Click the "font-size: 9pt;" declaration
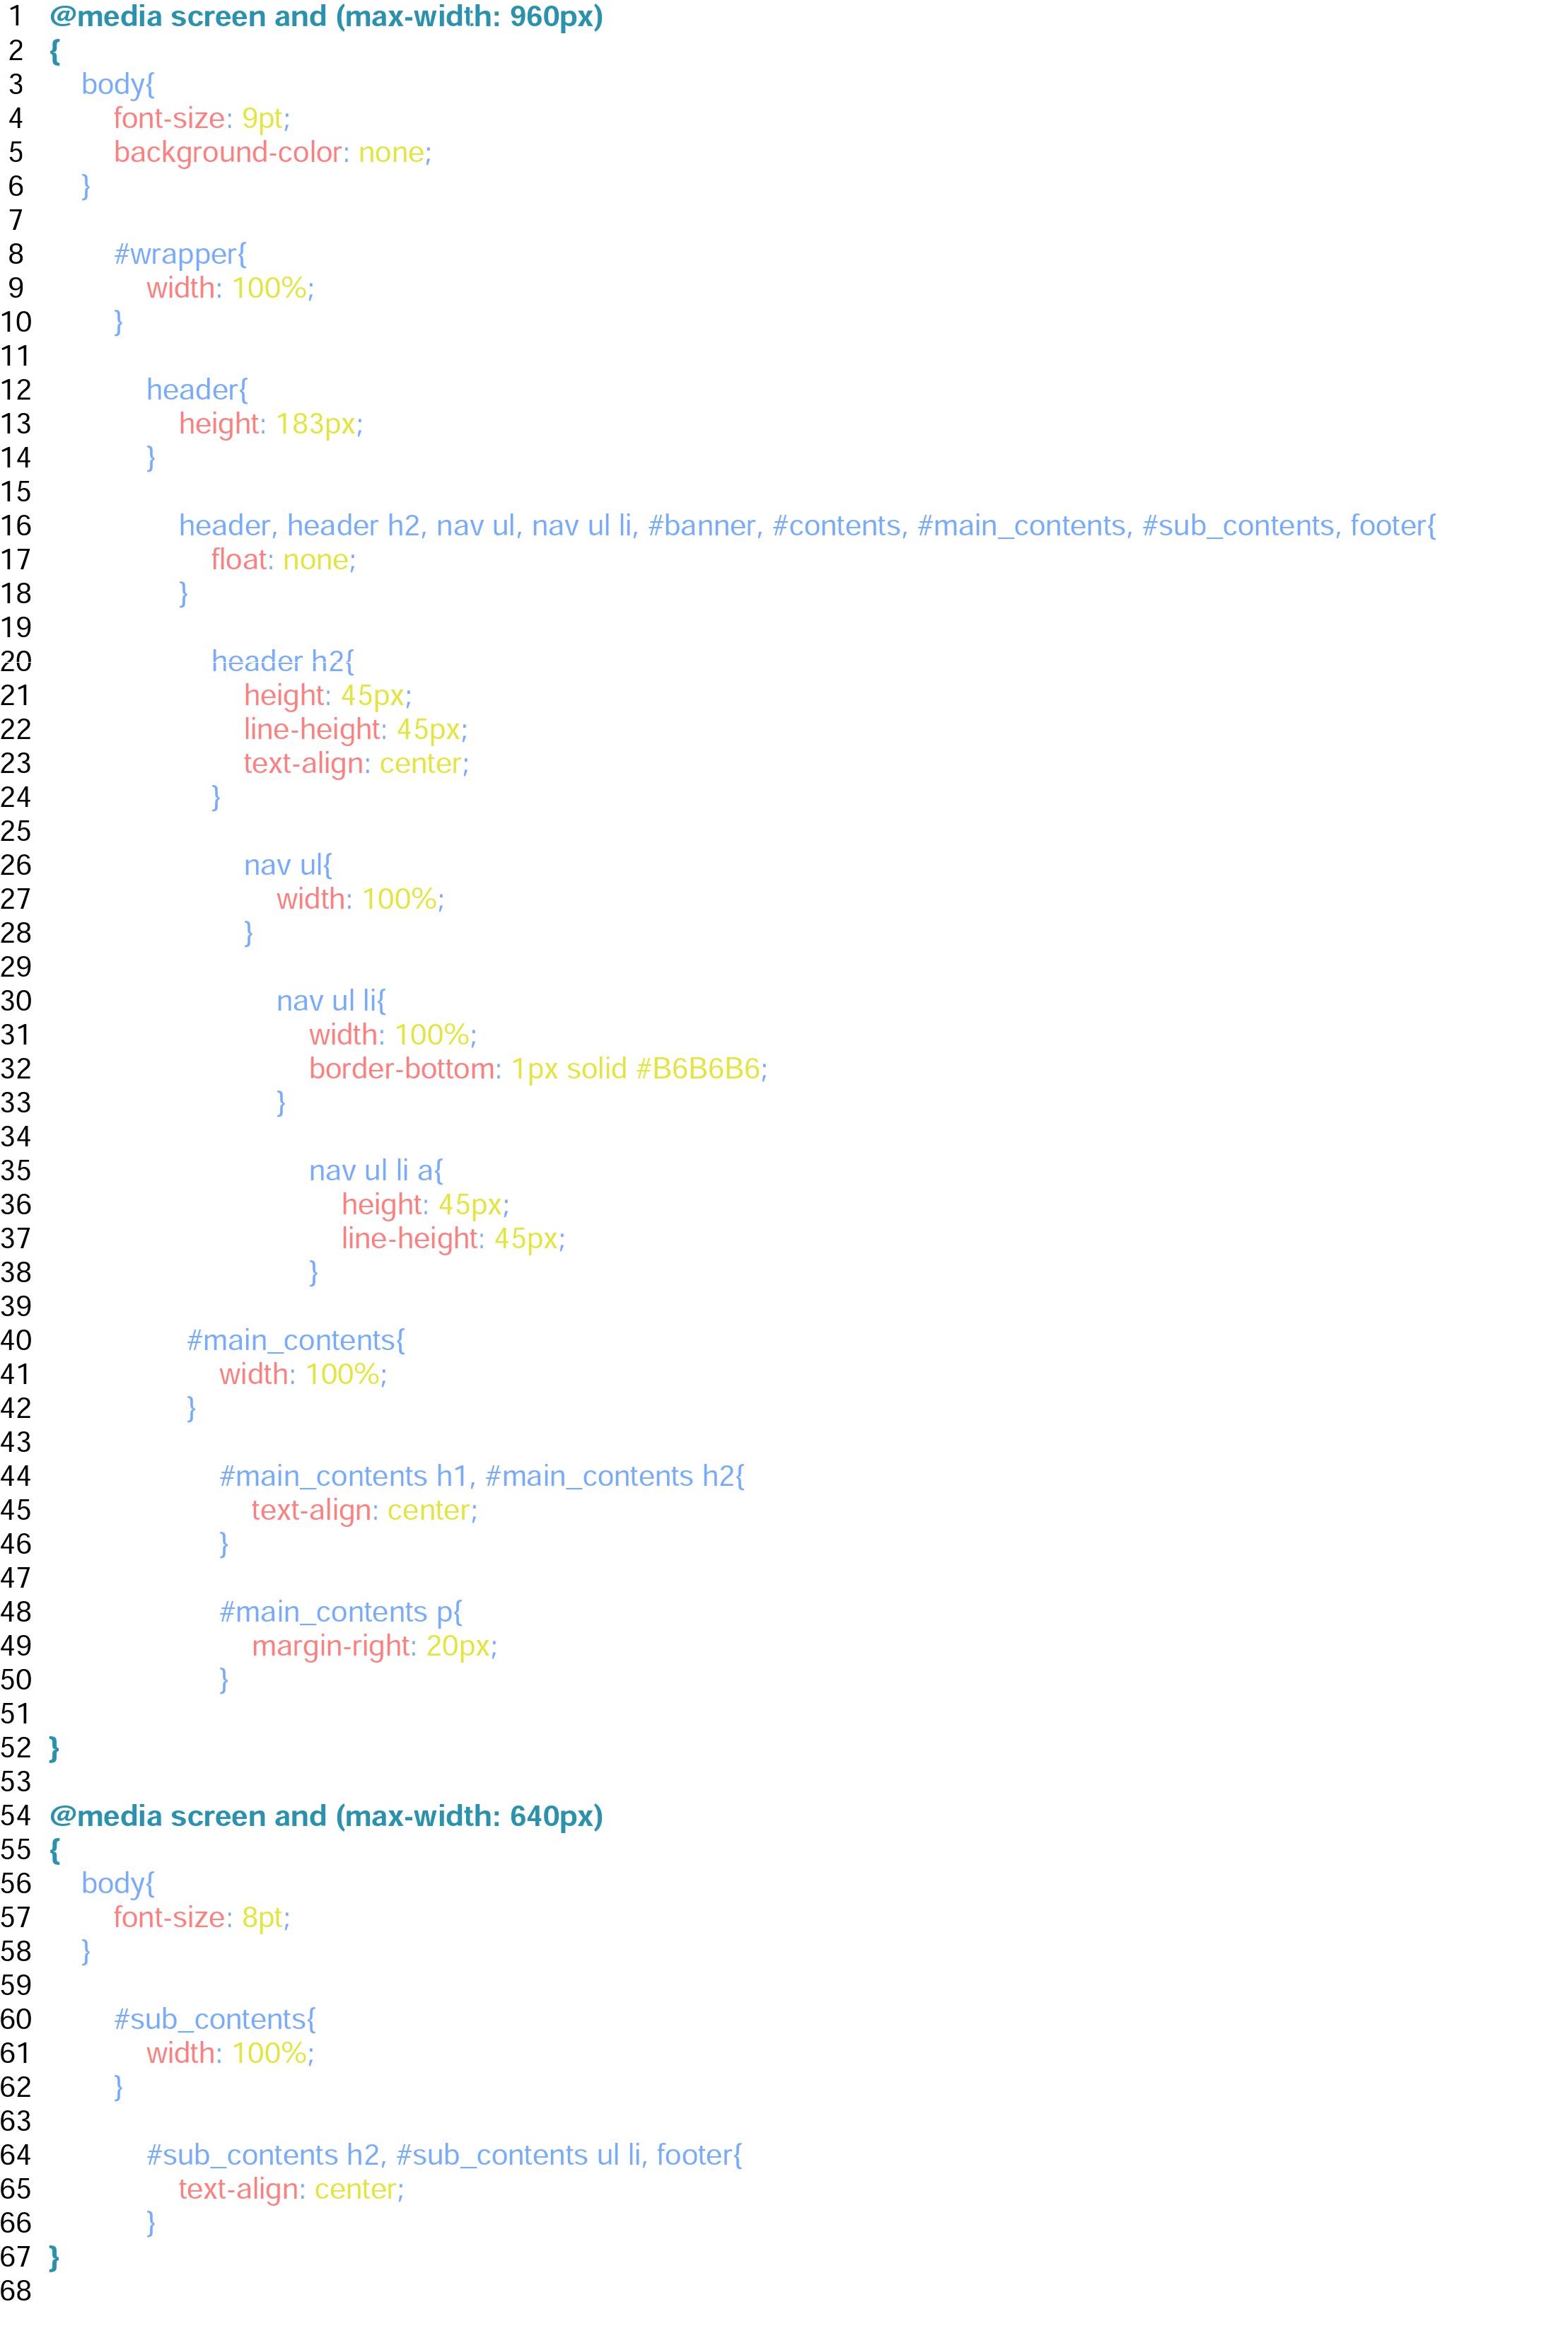The image size is (1568, 2326). (x=202, y=118)
